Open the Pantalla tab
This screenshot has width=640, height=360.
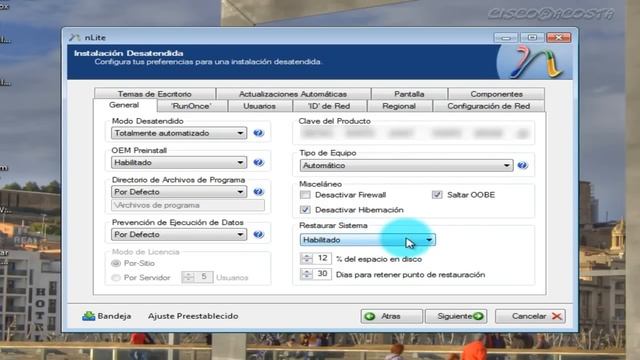pyautogui.click(x=409, y=94)
